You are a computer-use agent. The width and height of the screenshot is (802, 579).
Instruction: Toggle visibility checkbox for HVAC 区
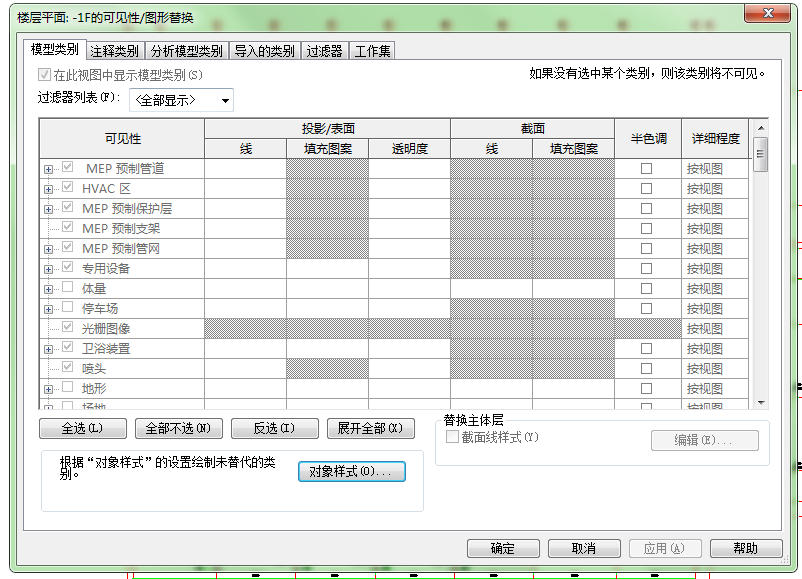click(x=68, y=187)
